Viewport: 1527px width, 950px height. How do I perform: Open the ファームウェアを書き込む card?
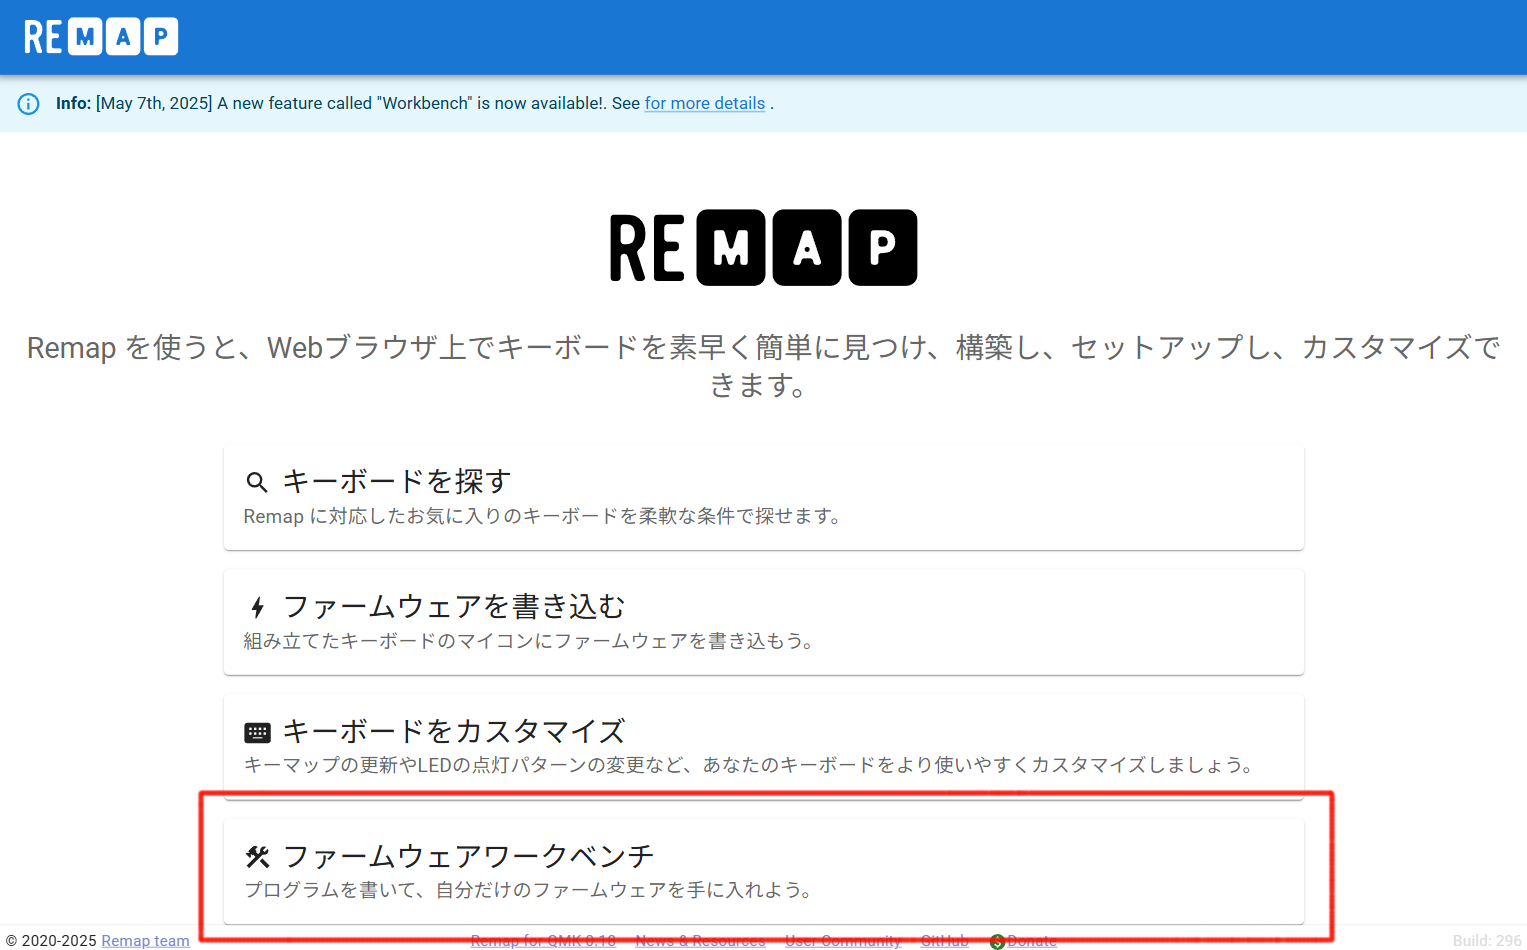pyautogui.click(x=764, y=622)
